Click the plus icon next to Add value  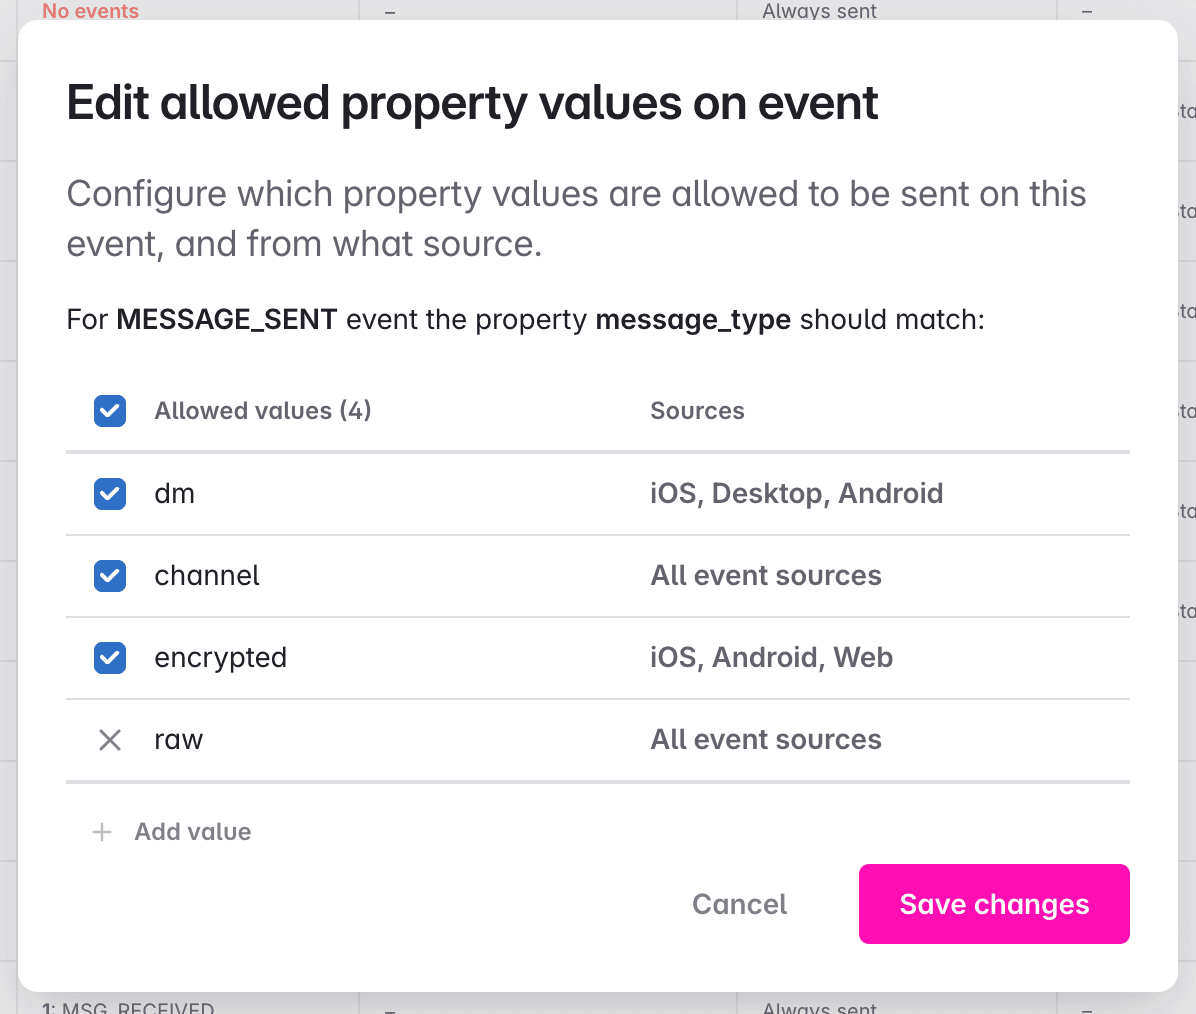coord(101,831)
